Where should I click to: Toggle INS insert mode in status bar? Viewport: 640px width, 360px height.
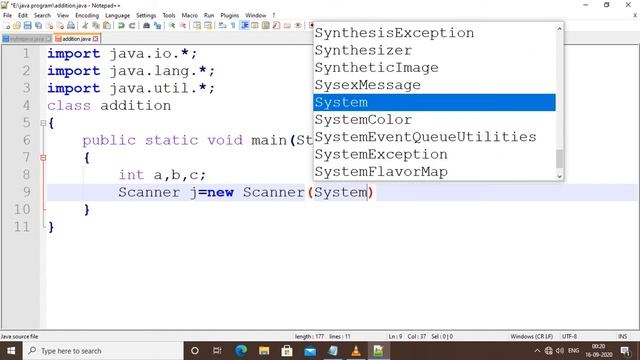tap(622, 336)
